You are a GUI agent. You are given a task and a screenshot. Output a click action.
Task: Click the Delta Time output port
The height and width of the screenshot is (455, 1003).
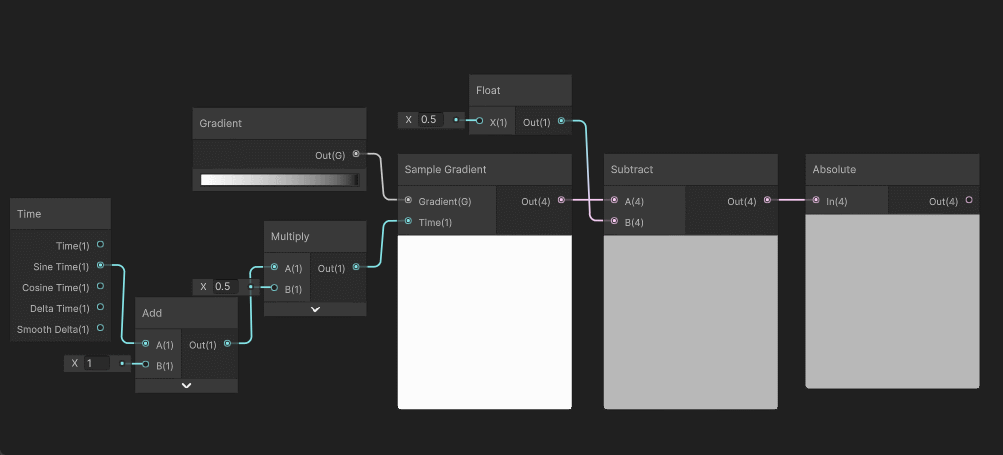[x=100, y=308]
